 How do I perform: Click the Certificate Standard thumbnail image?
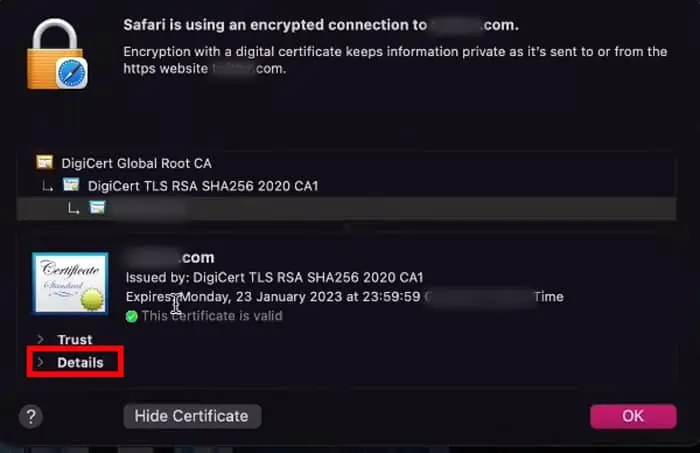coord(70,284)
